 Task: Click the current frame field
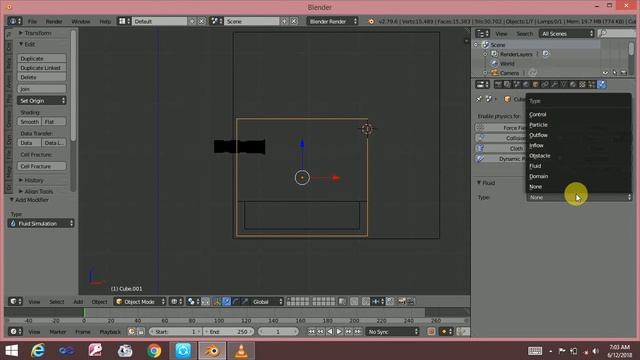coord(278,332)
